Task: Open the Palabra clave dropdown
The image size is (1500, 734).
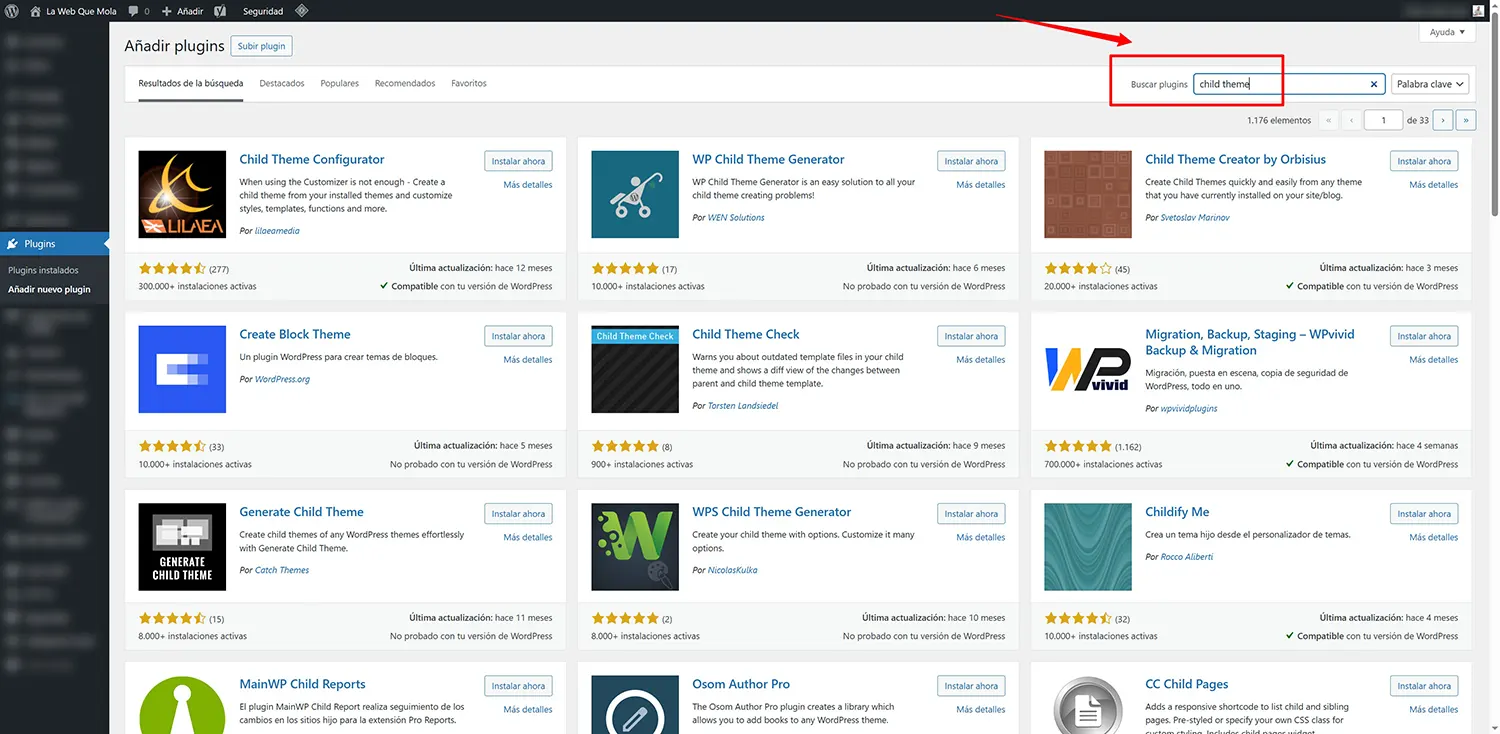Action: pos(1429,85)
